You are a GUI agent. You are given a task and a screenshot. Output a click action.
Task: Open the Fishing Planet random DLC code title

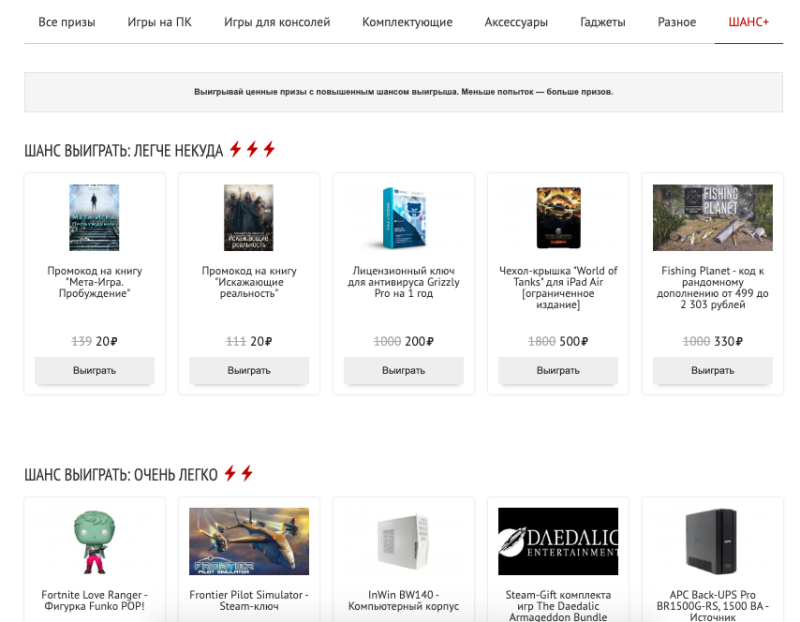713,287
